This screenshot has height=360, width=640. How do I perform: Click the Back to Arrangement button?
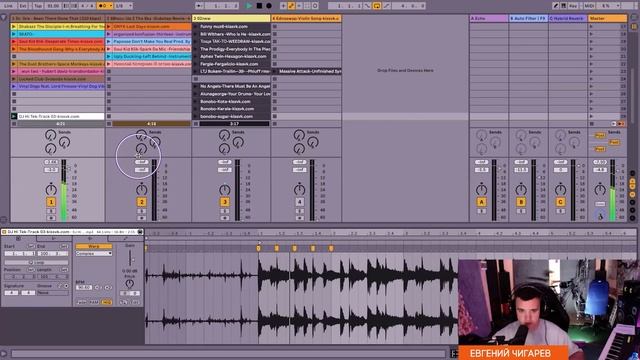(622, 124)
